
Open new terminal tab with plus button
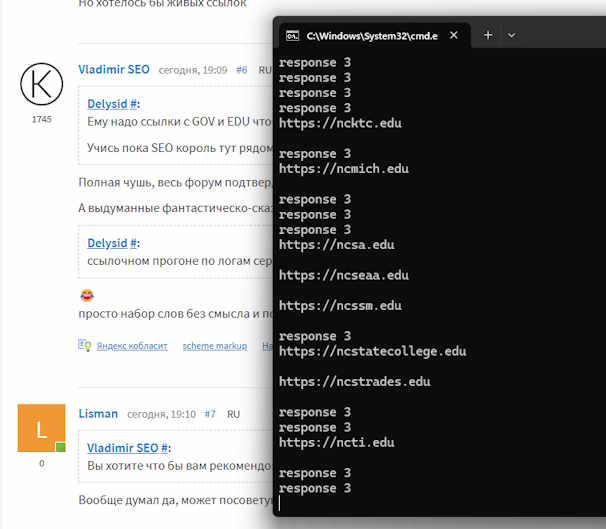[x=488, y=35]
